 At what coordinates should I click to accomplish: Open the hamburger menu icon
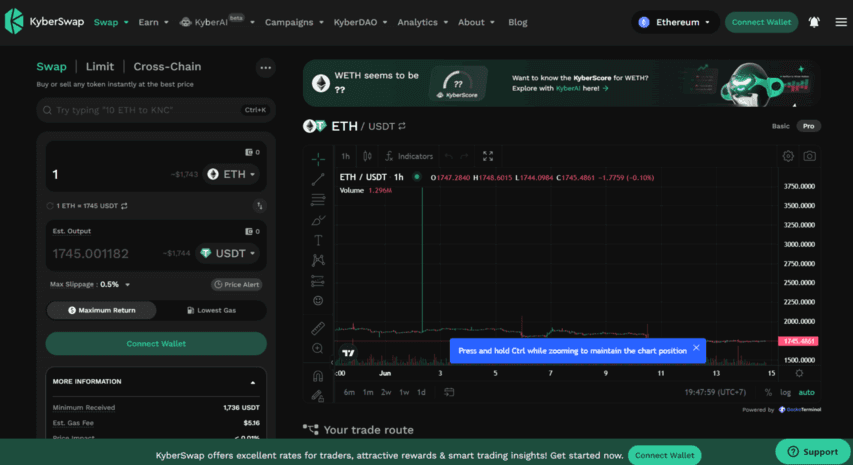[x=841, y=22]
